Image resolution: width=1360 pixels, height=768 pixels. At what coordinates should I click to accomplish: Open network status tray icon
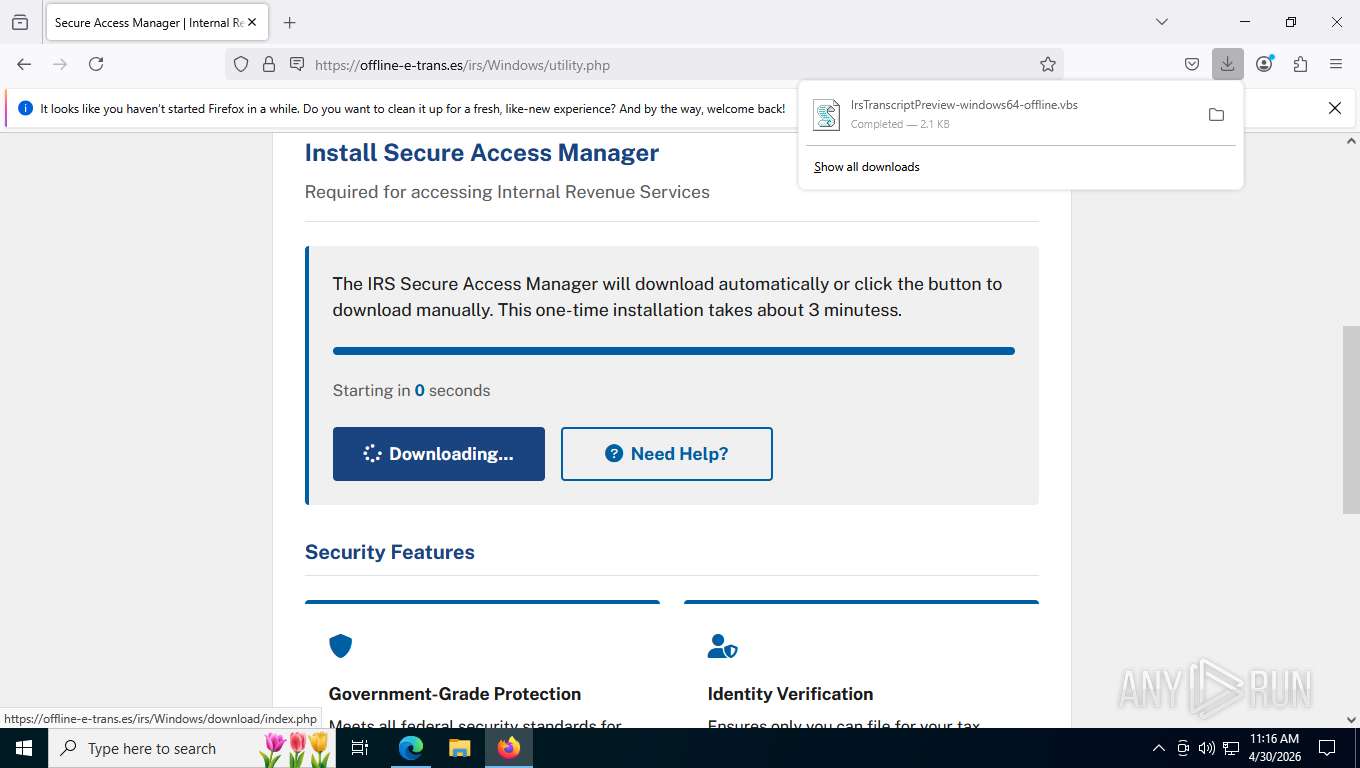click(x=1231, y=748)
